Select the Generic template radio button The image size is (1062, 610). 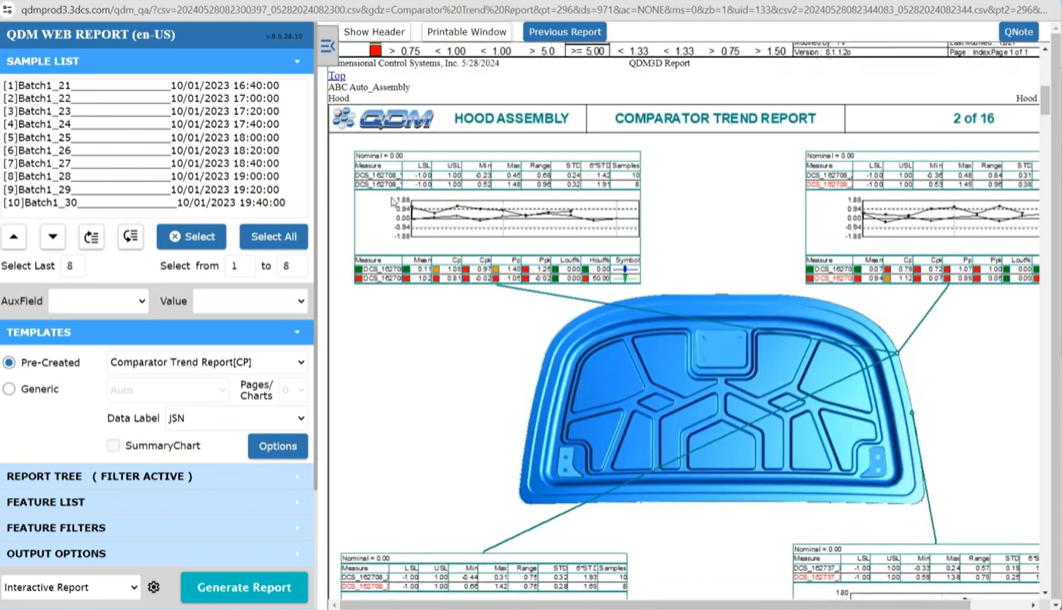coord(9,389)
